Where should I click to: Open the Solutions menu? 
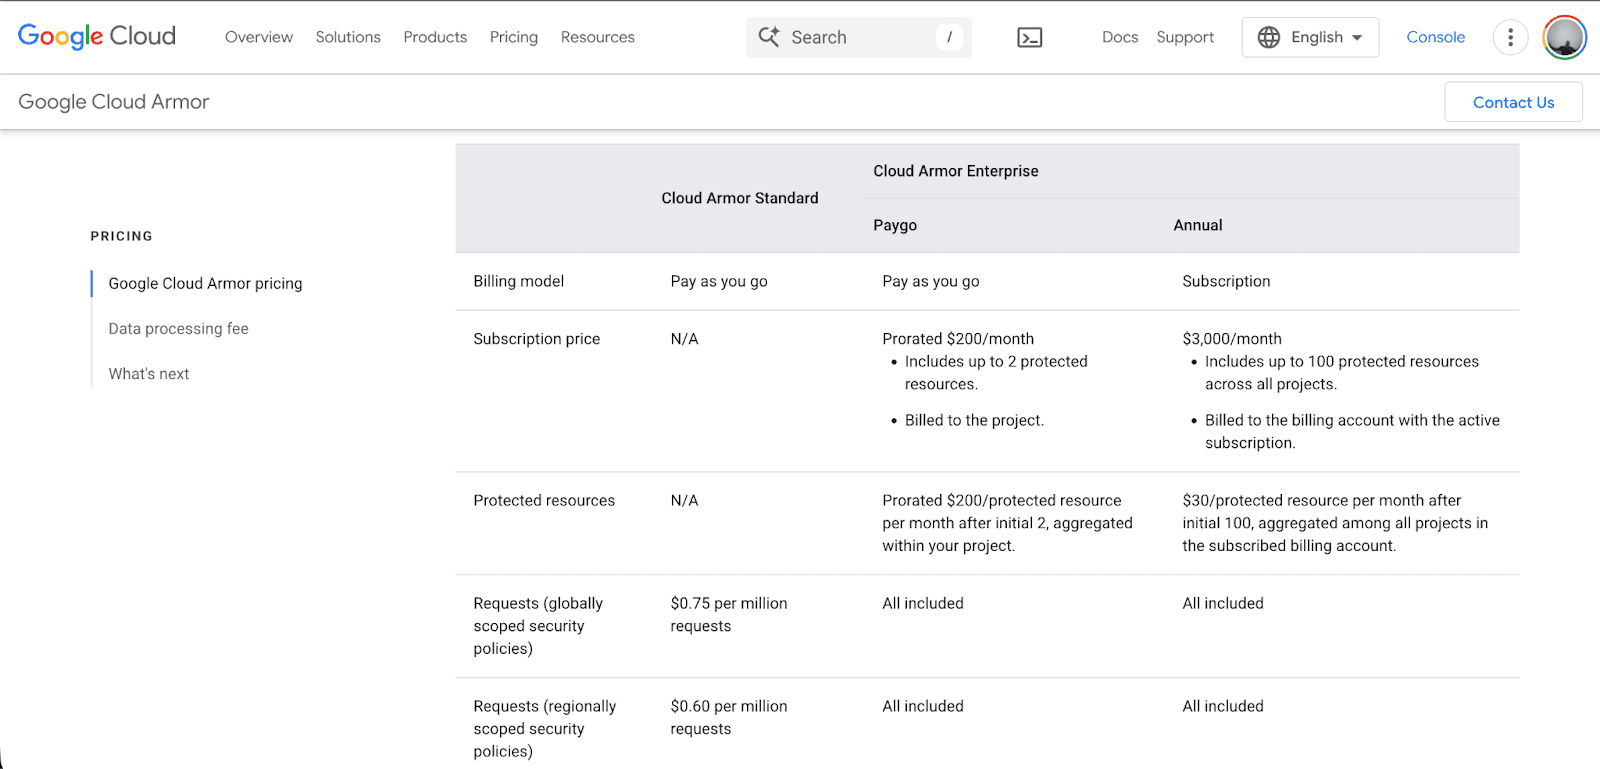coord(348,37)
